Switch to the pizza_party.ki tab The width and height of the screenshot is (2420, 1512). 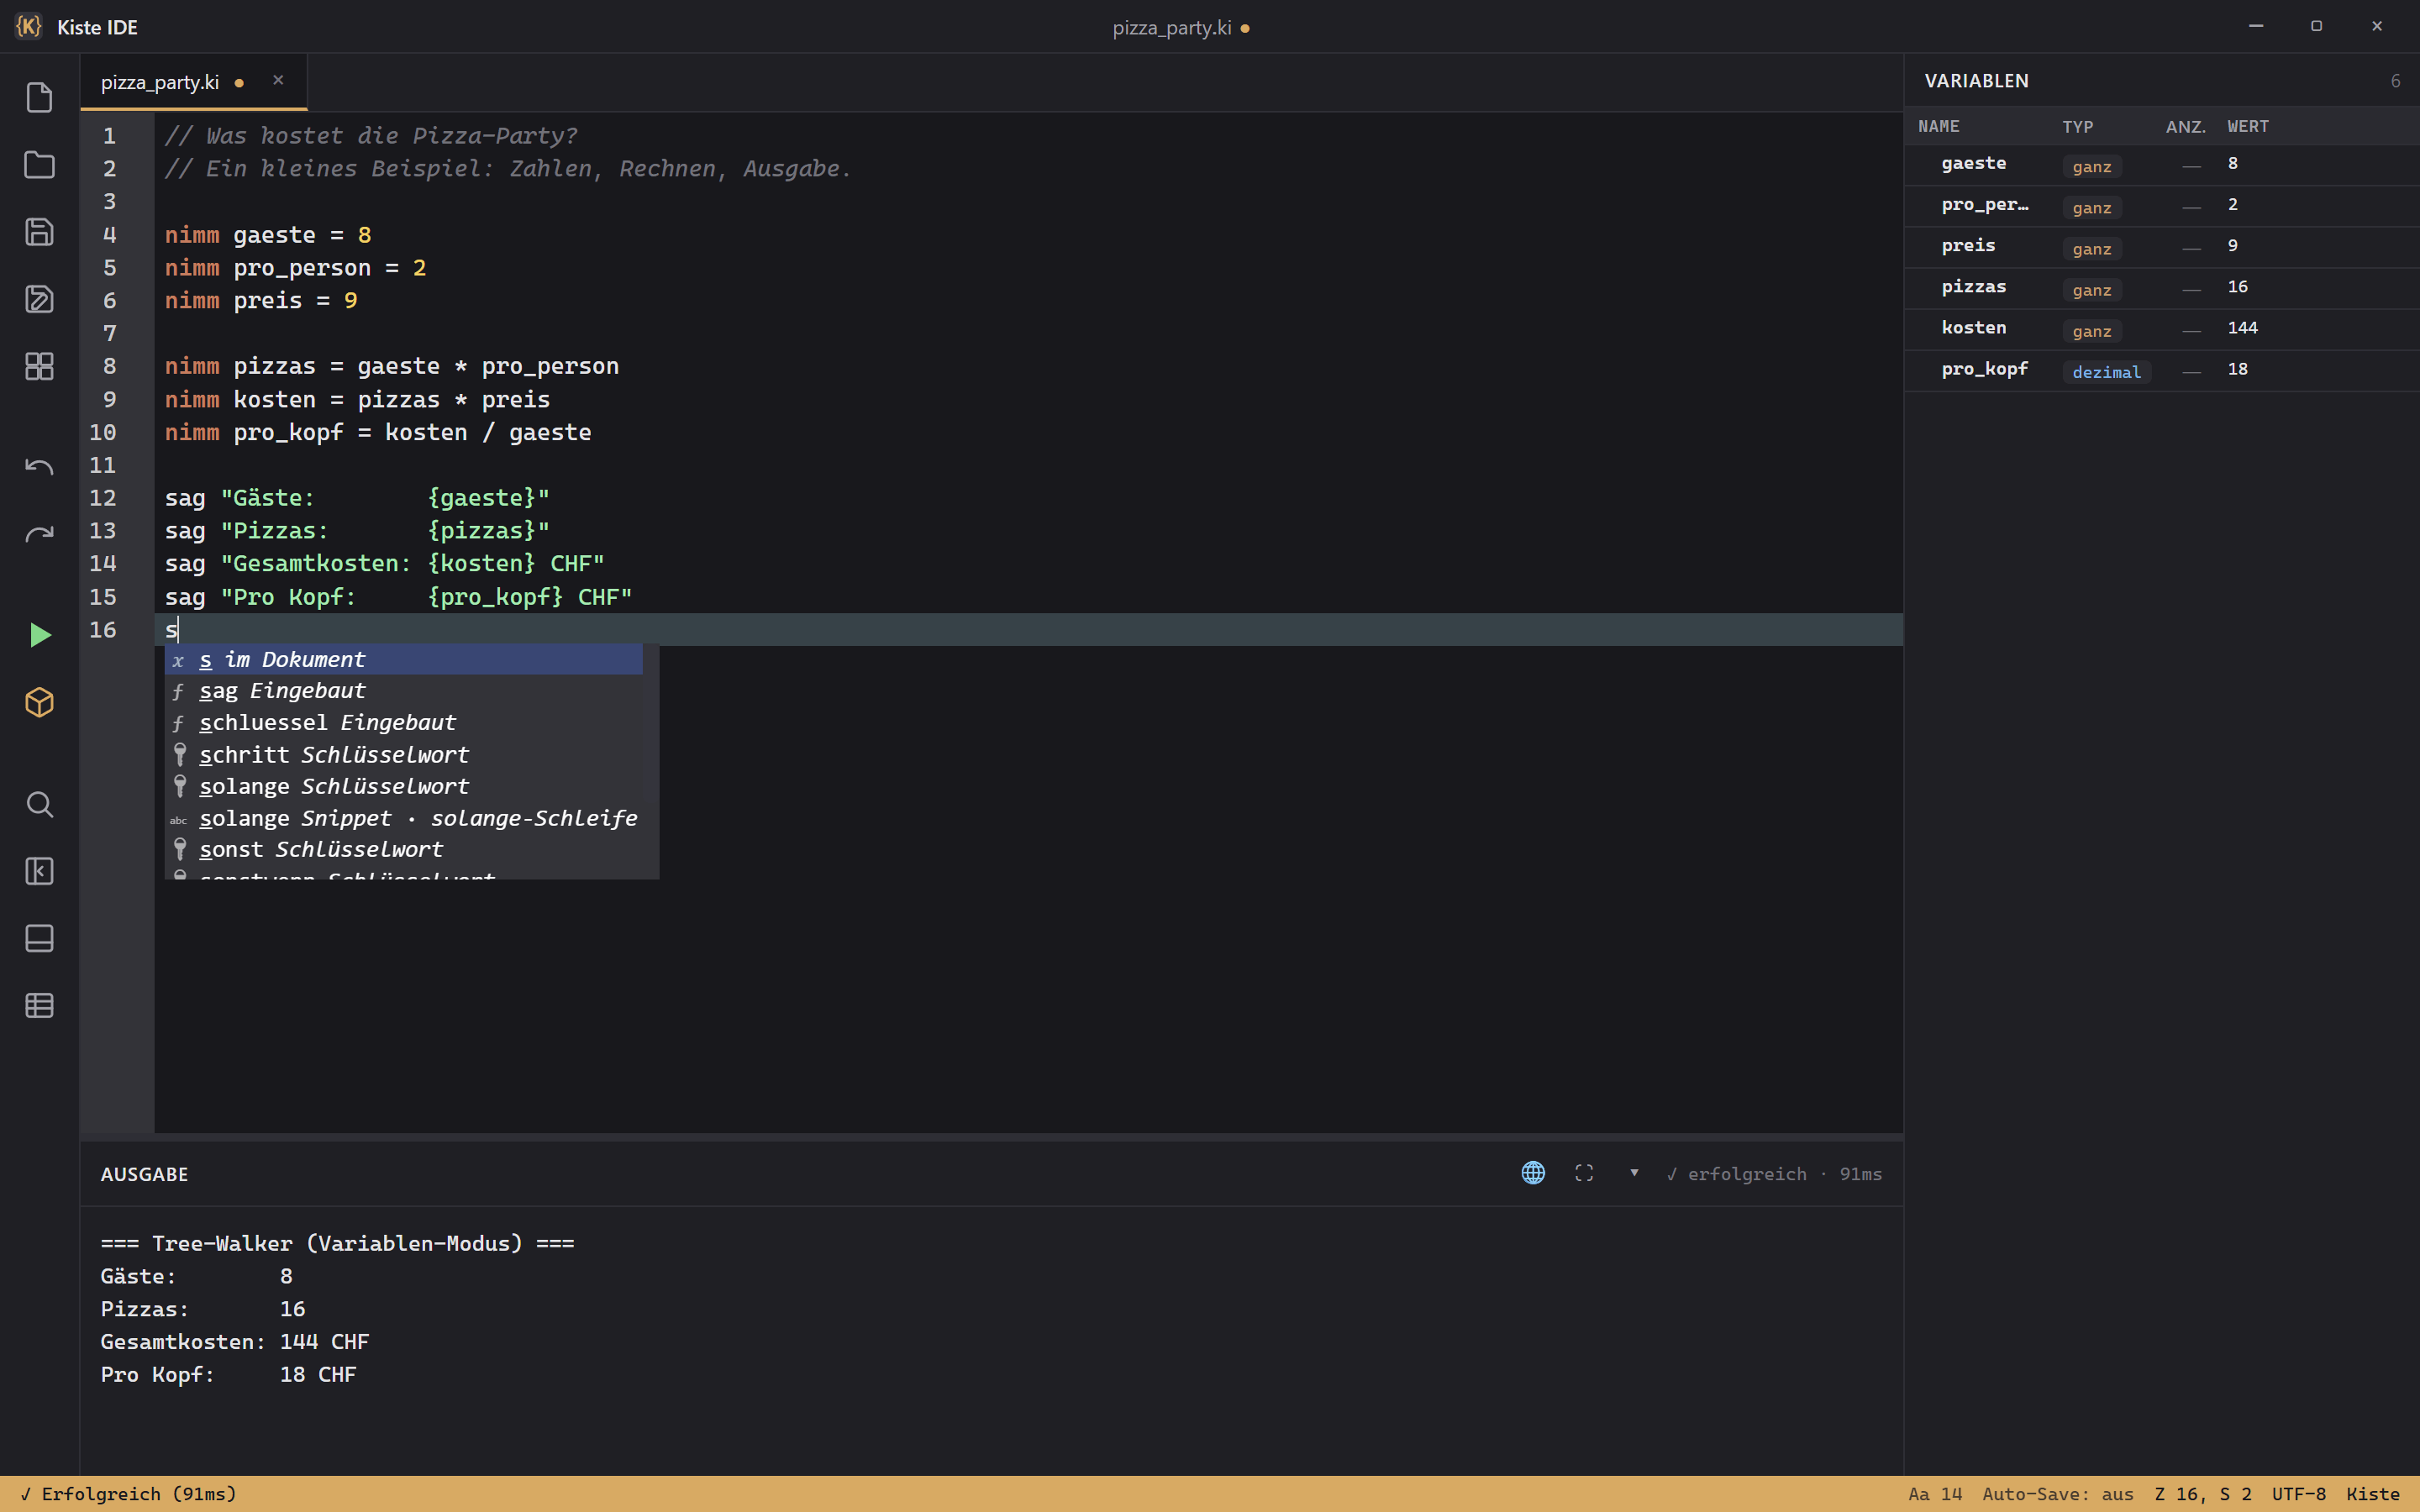(x=160, y=82)
